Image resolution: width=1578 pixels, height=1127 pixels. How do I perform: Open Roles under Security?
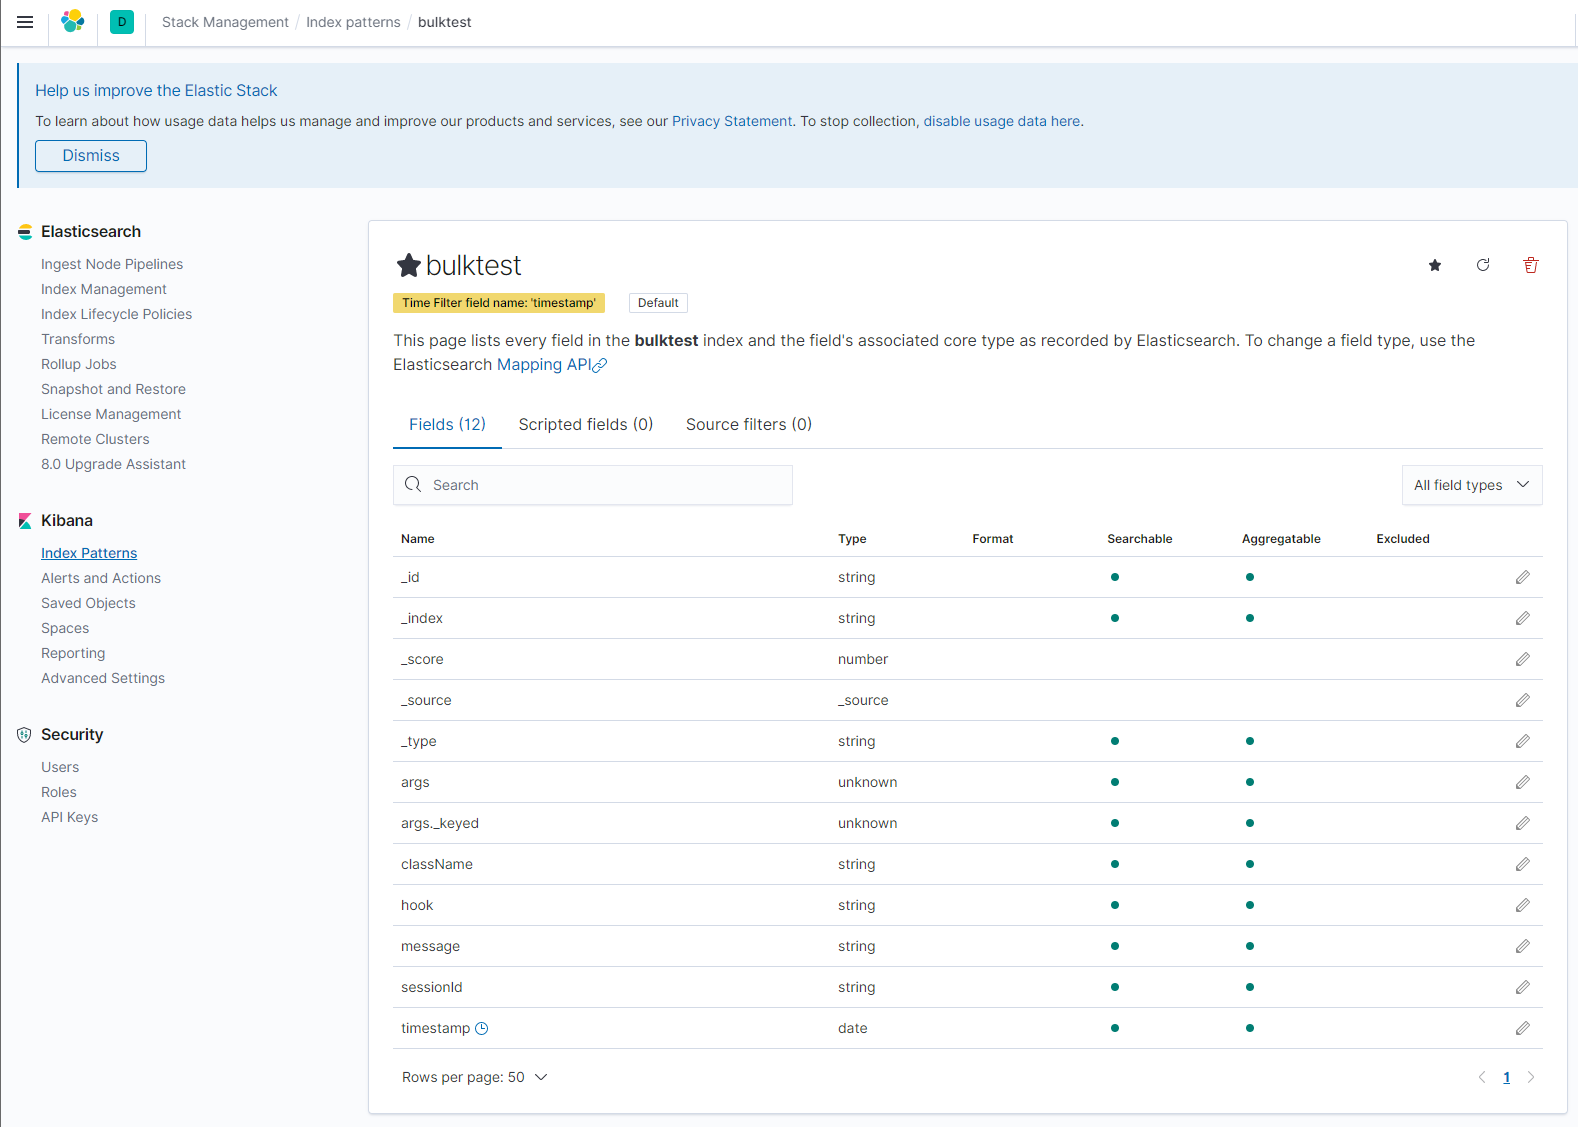(59, 792)
